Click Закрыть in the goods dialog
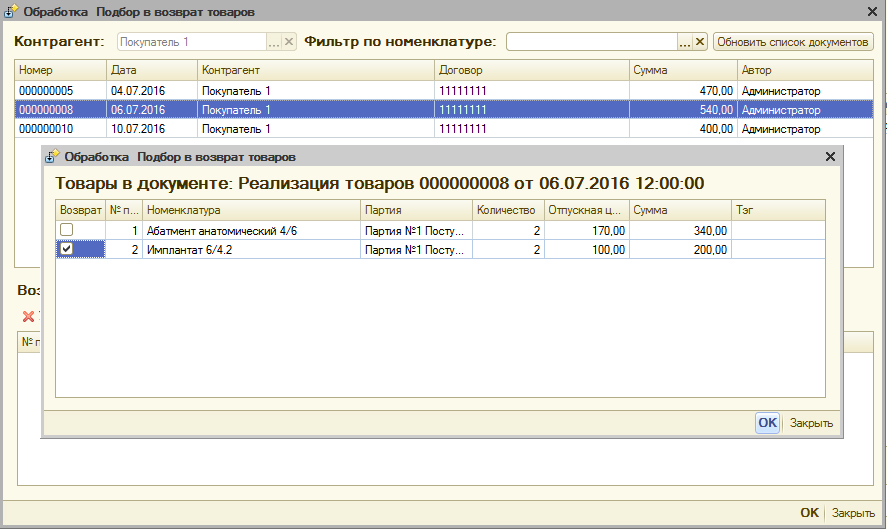The width and height of the screenshot is (887, 529). pos(811,423)
